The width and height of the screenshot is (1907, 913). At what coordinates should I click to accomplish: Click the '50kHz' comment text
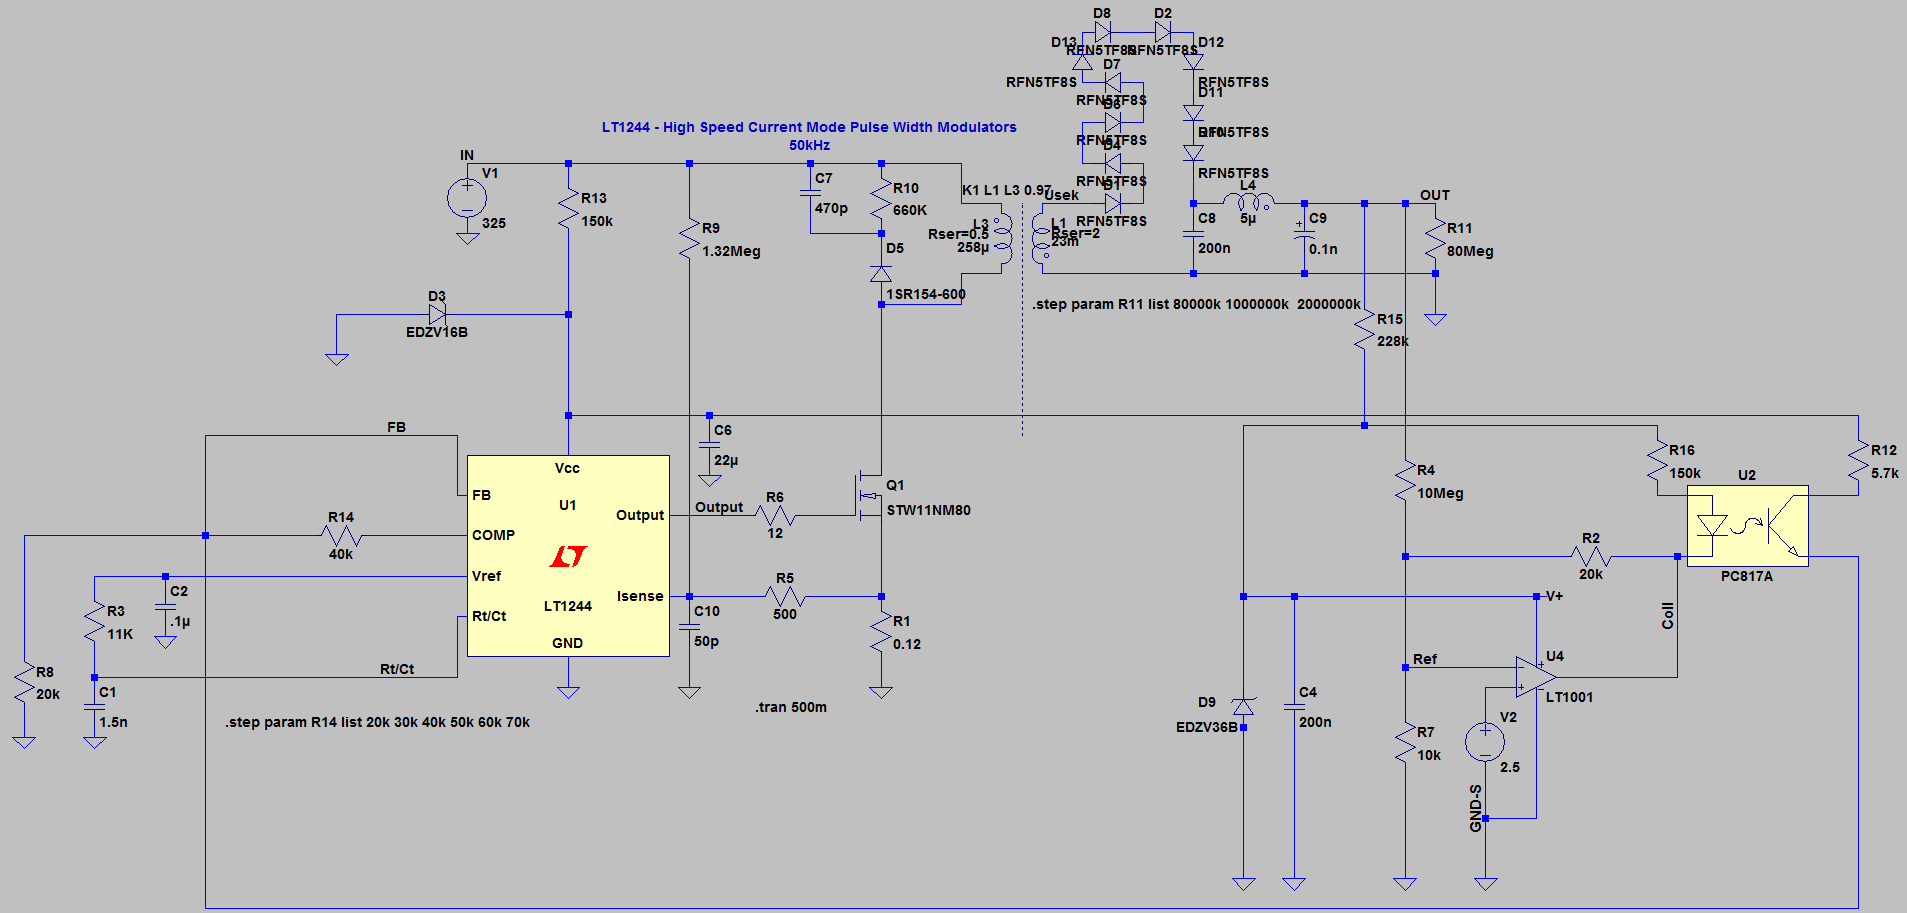pos(809,145)
